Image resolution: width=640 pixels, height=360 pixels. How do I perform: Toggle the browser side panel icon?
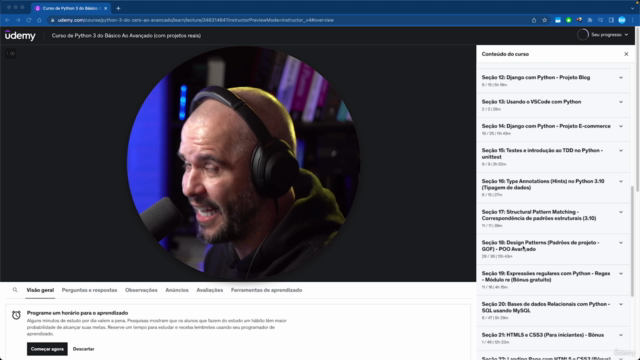click(611, 20)
